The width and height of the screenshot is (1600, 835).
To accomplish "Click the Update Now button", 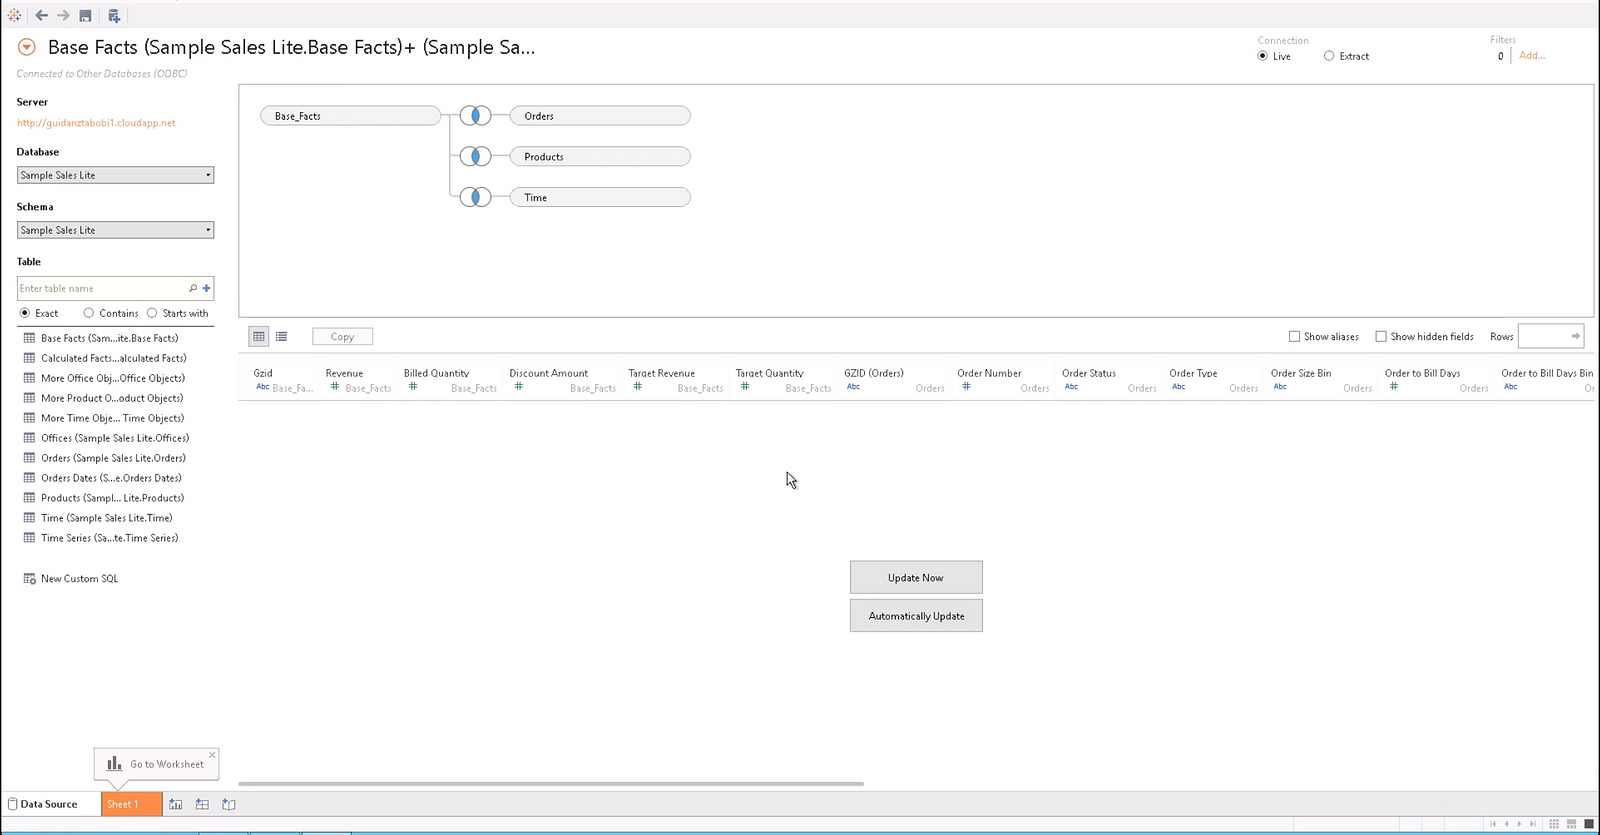I will [916, 577].
